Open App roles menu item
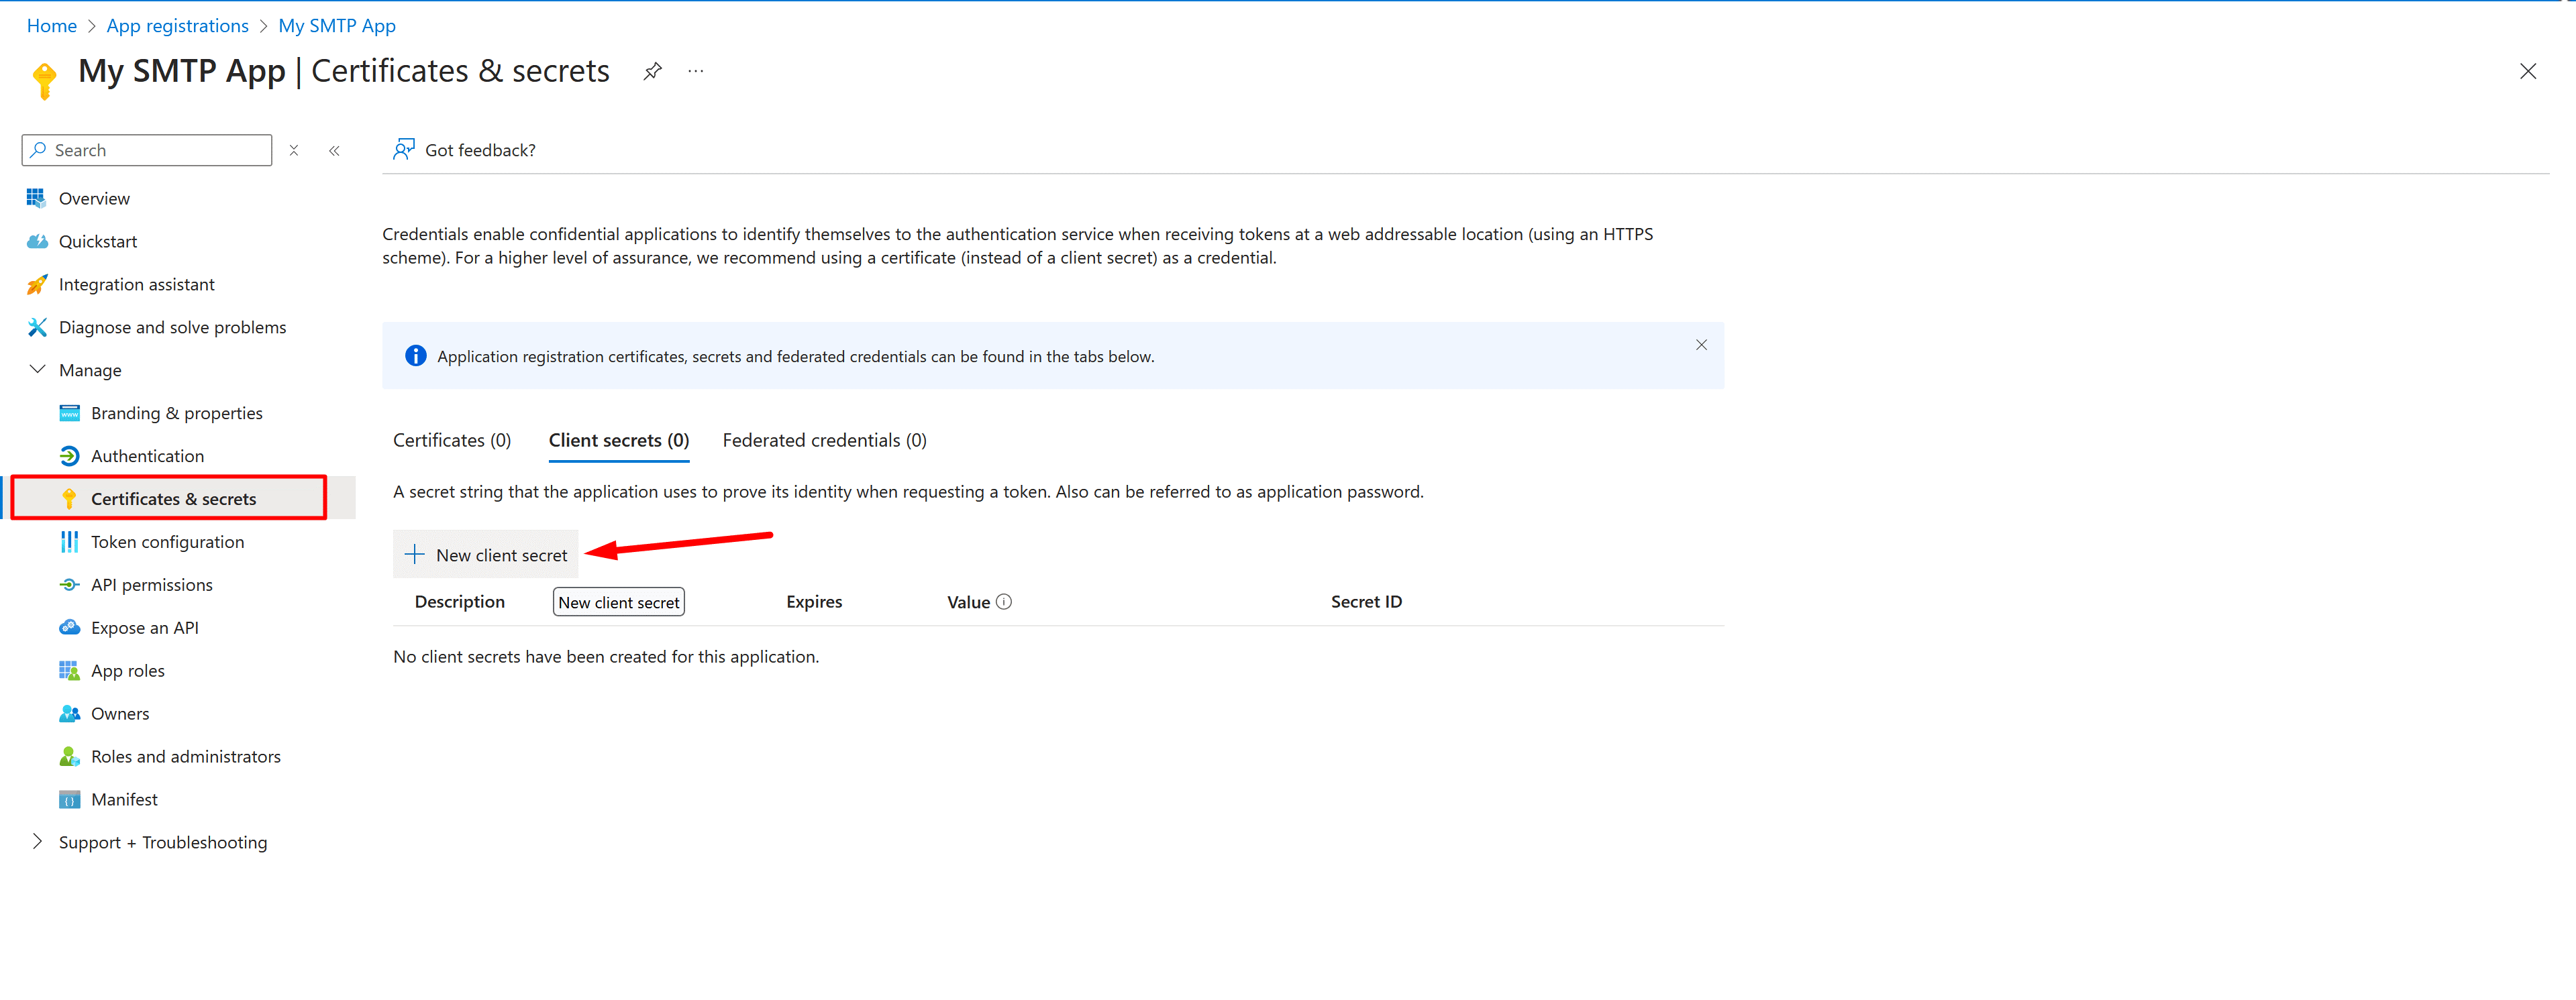The height and width of the screenshot is (1000, 2576). point(128,670)
